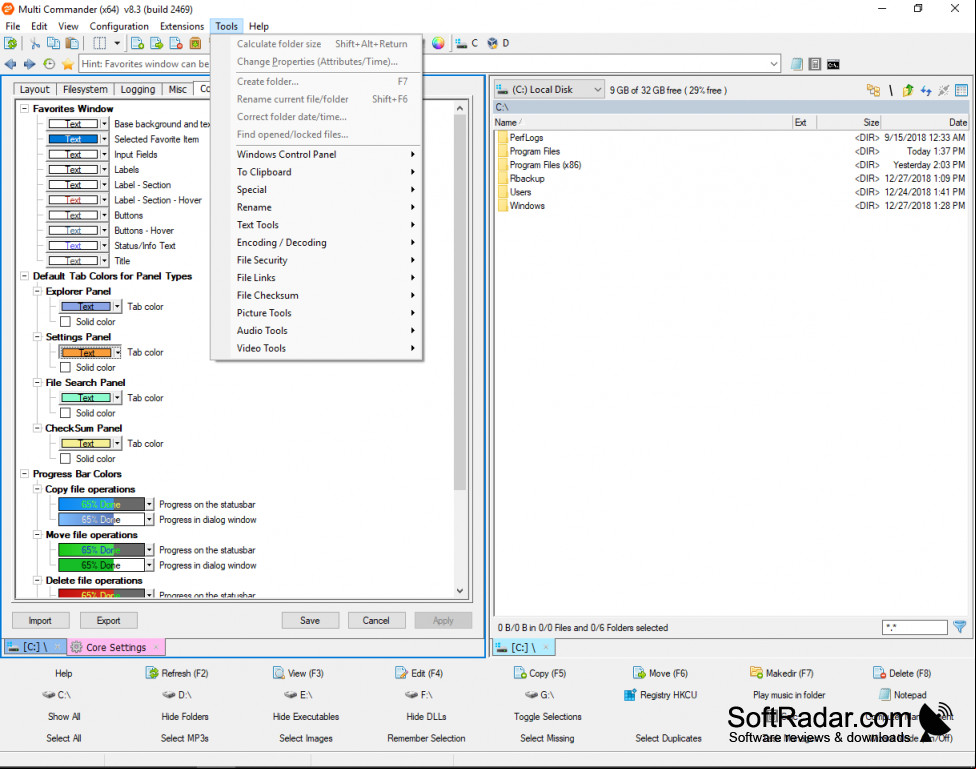Click the settings list vertical scrollbar
976x769 pixels.
tap(460, 350)
